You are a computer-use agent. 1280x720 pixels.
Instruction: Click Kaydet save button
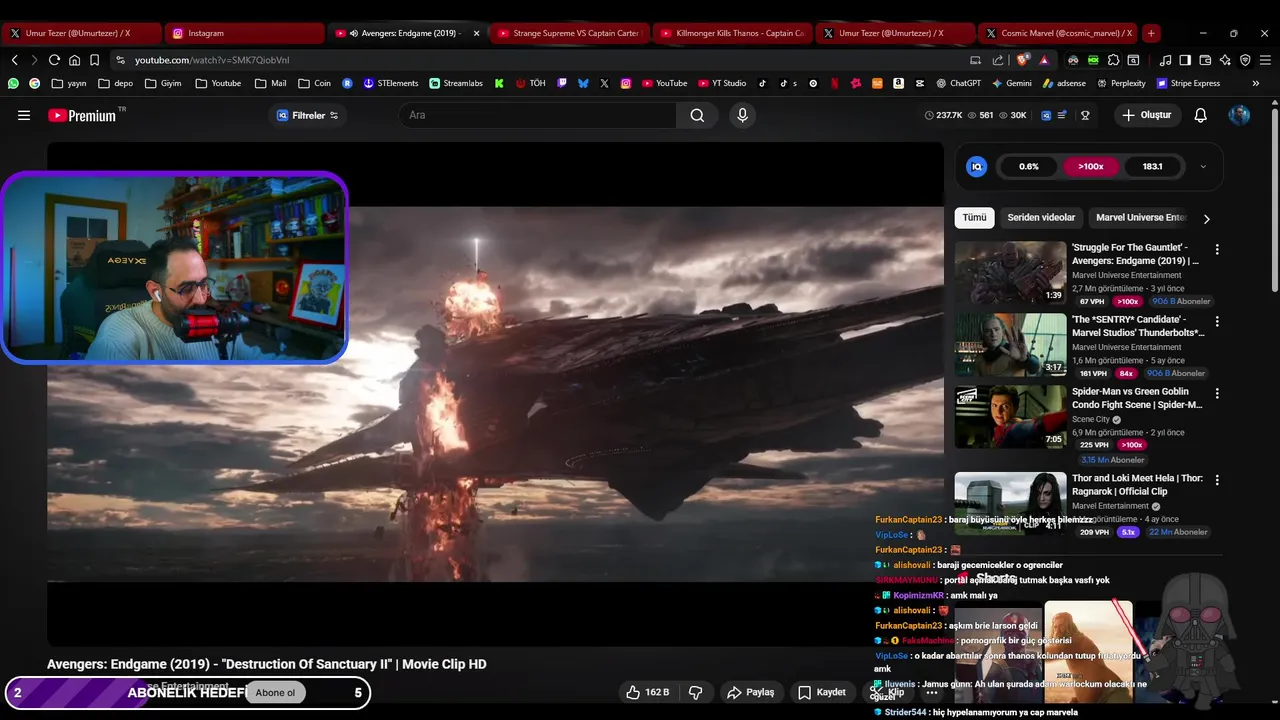coord(822,692)
